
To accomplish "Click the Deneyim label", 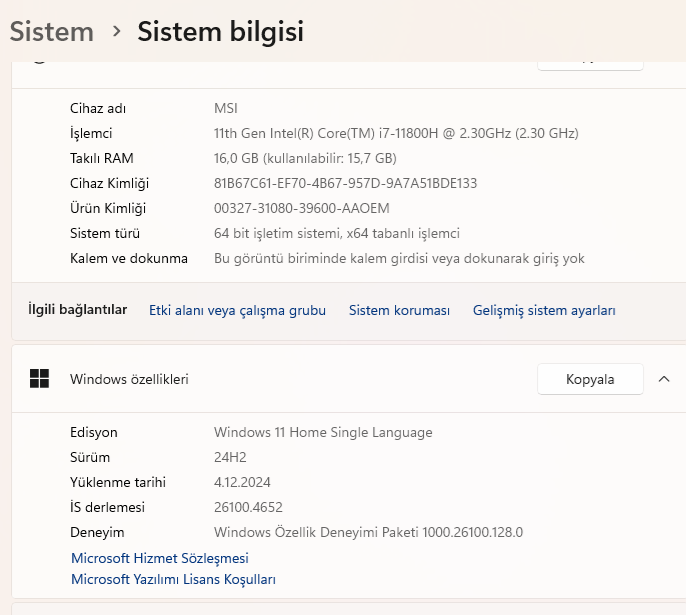I will point(97,532).
